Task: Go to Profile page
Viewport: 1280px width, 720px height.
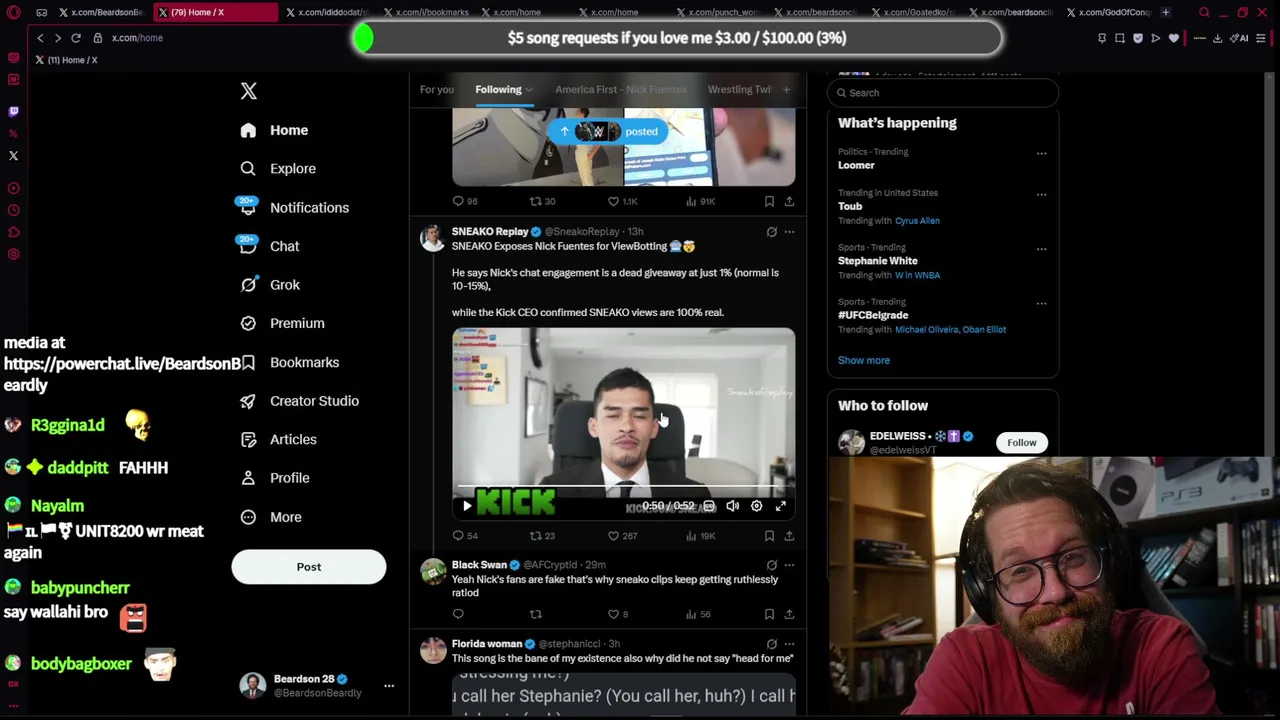Action: pos(275,478)
